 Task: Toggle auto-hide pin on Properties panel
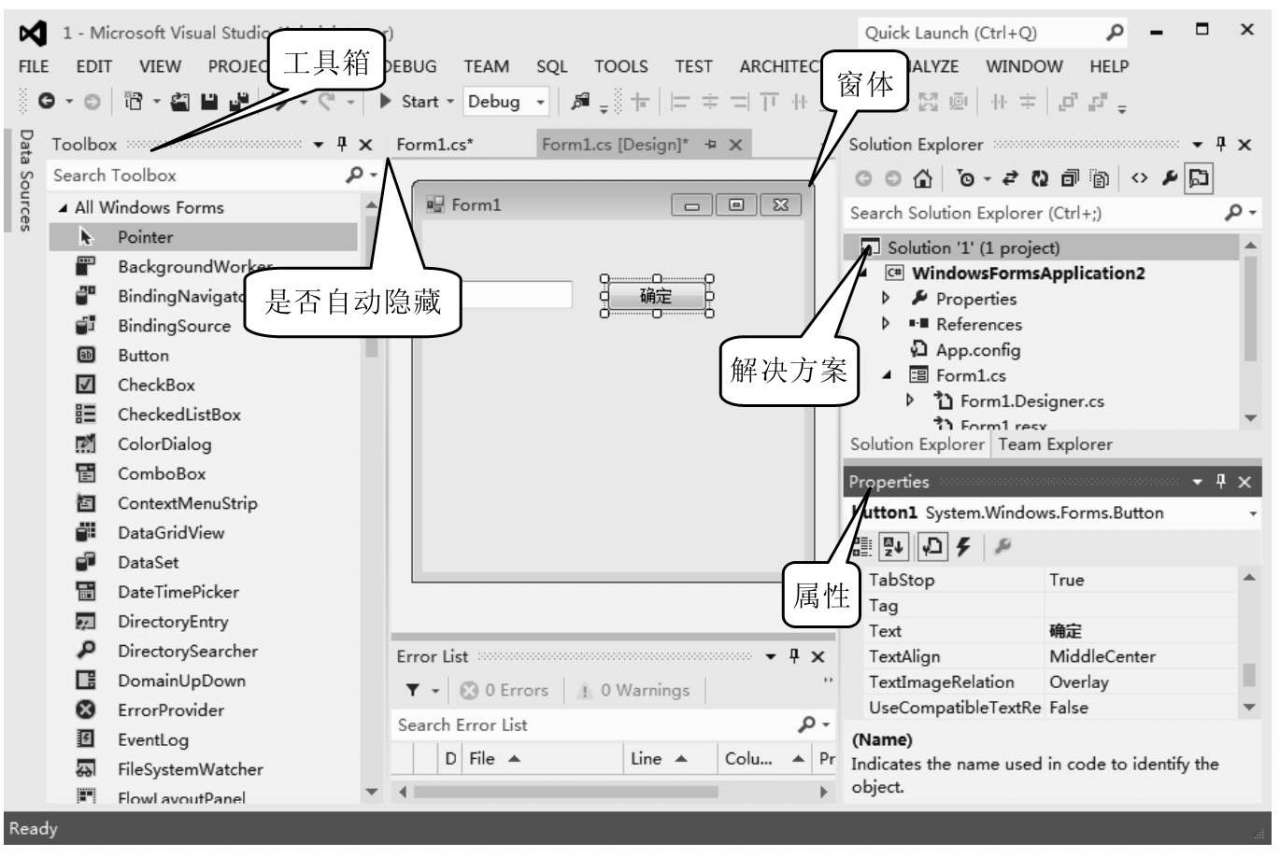[x=1220, y=482]
